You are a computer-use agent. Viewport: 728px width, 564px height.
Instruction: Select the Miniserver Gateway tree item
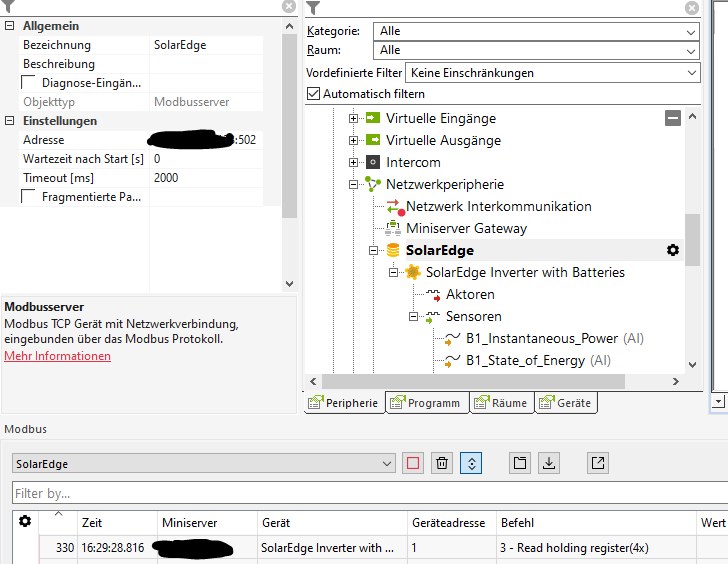click(x=466, y=228)
